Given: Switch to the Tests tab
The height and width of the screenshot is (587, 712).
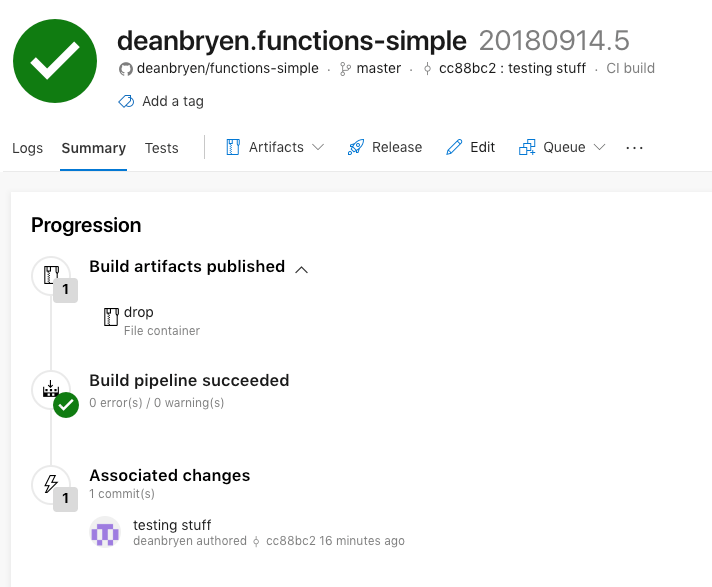Looking at the screenshot, I should [x=162, y=148].
